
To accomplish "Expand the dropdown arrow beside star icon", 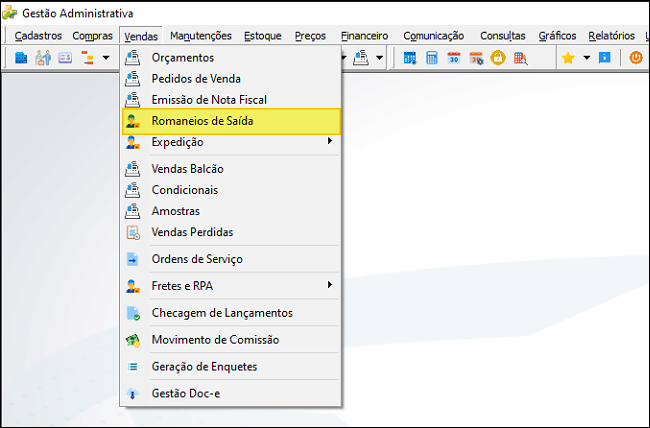I will [587, 58].
